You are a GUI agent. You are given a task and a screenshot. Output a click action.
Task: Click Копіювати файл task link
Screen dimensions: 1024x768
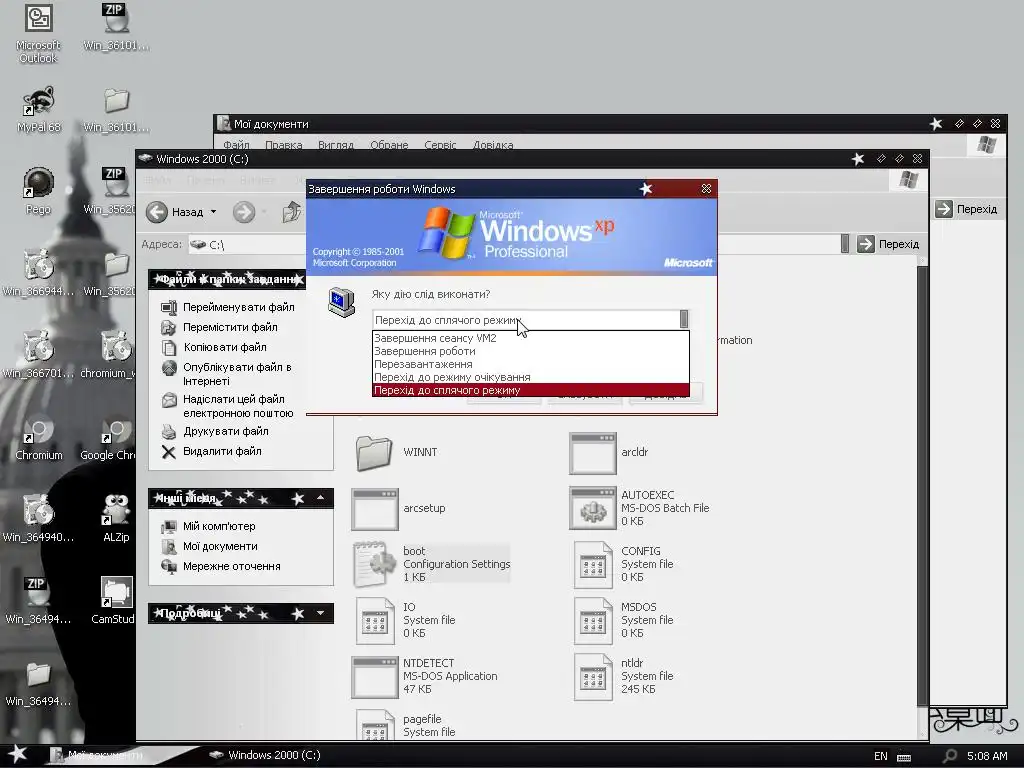click(x=225, y=347)
